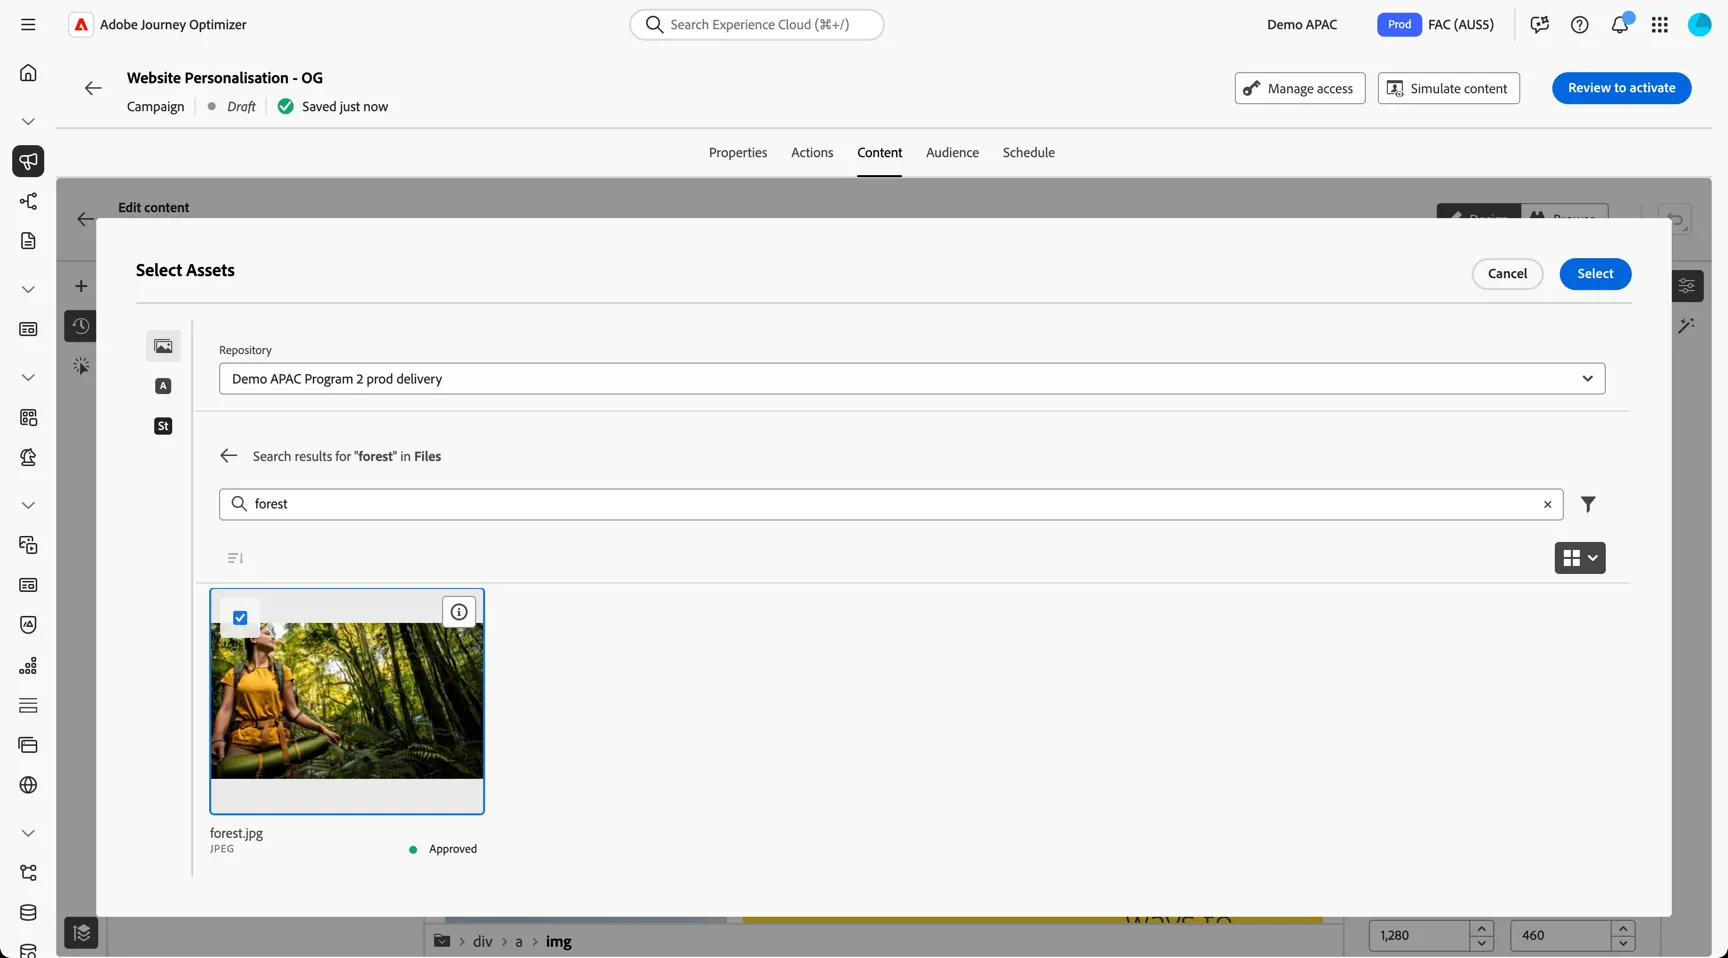Click the user profile avatar
The height and width of the screenshot is (958, 1728).
[1699, 25]
